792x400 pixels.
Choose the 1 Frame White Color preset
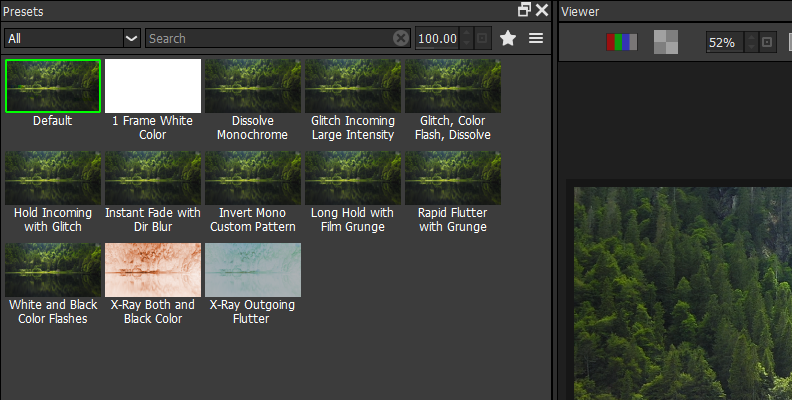pyautogui.click(x=153, y=86)
